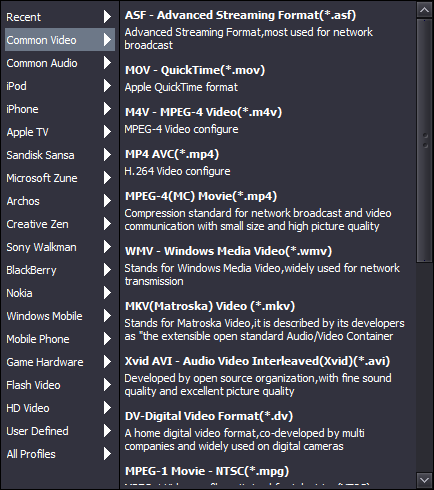Viewport: 434px width, 490px height.
Task: Click the vertical scrollbar thumb
Action: click(424, 140)
